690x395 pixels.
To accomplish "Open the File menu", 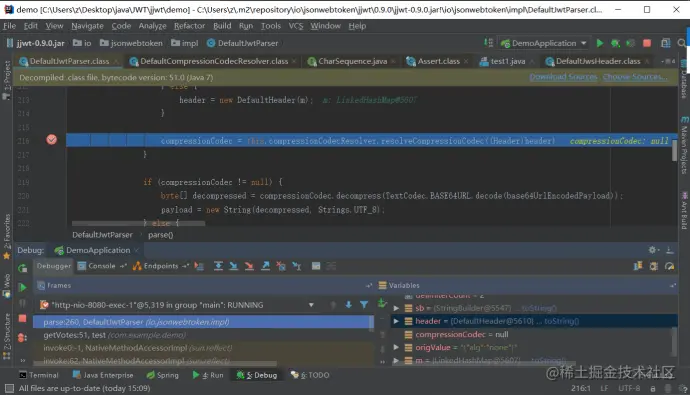I will click(9, 26).
